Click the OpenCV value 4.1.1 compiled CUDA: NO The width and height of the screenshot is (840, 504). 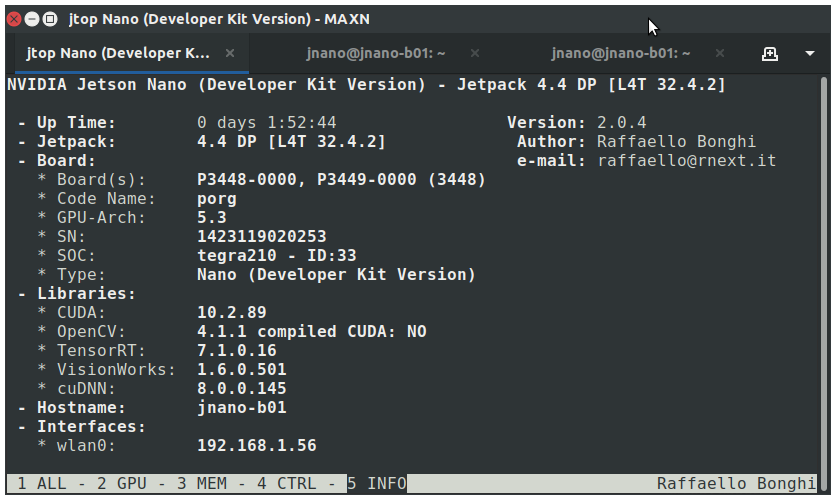coord(312,332)
